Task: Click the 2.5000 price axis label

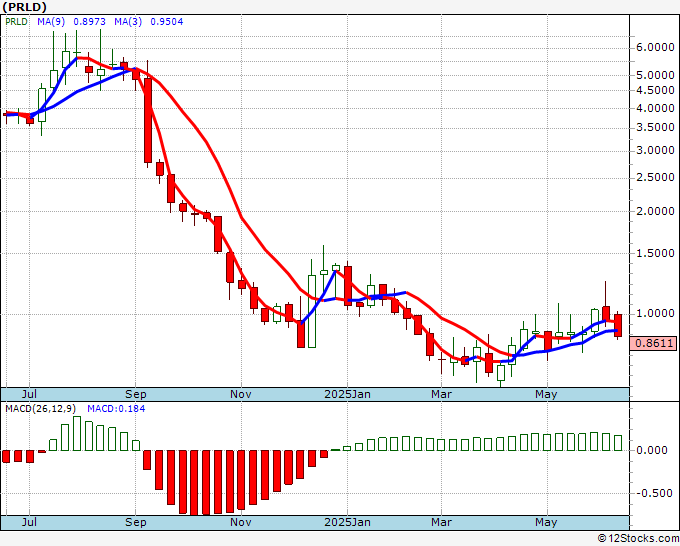Action: point(655,177)
